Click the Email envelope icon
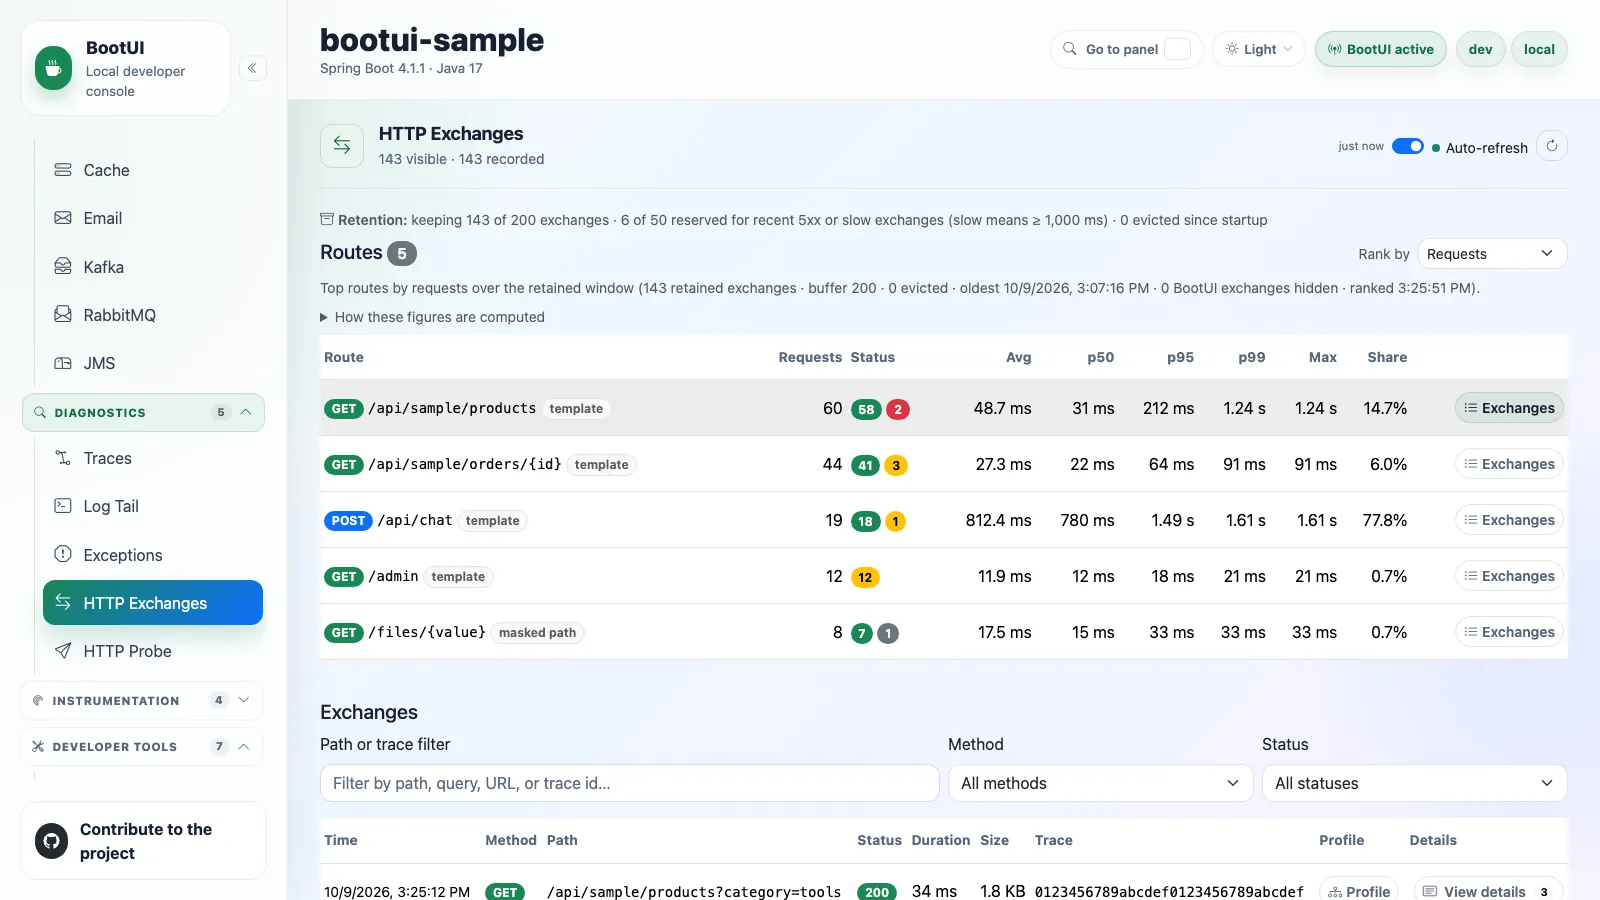This screenshot has width=1600, height=900. pos(63,218)
